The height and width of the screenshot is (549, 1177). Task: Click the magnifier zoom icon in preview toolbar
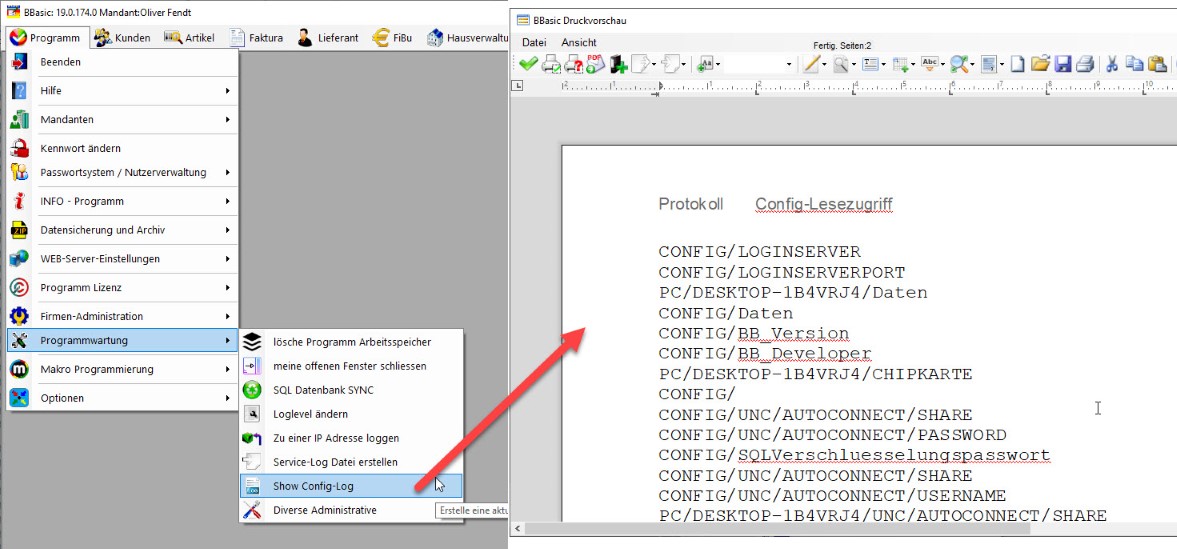tap(840, 65)
